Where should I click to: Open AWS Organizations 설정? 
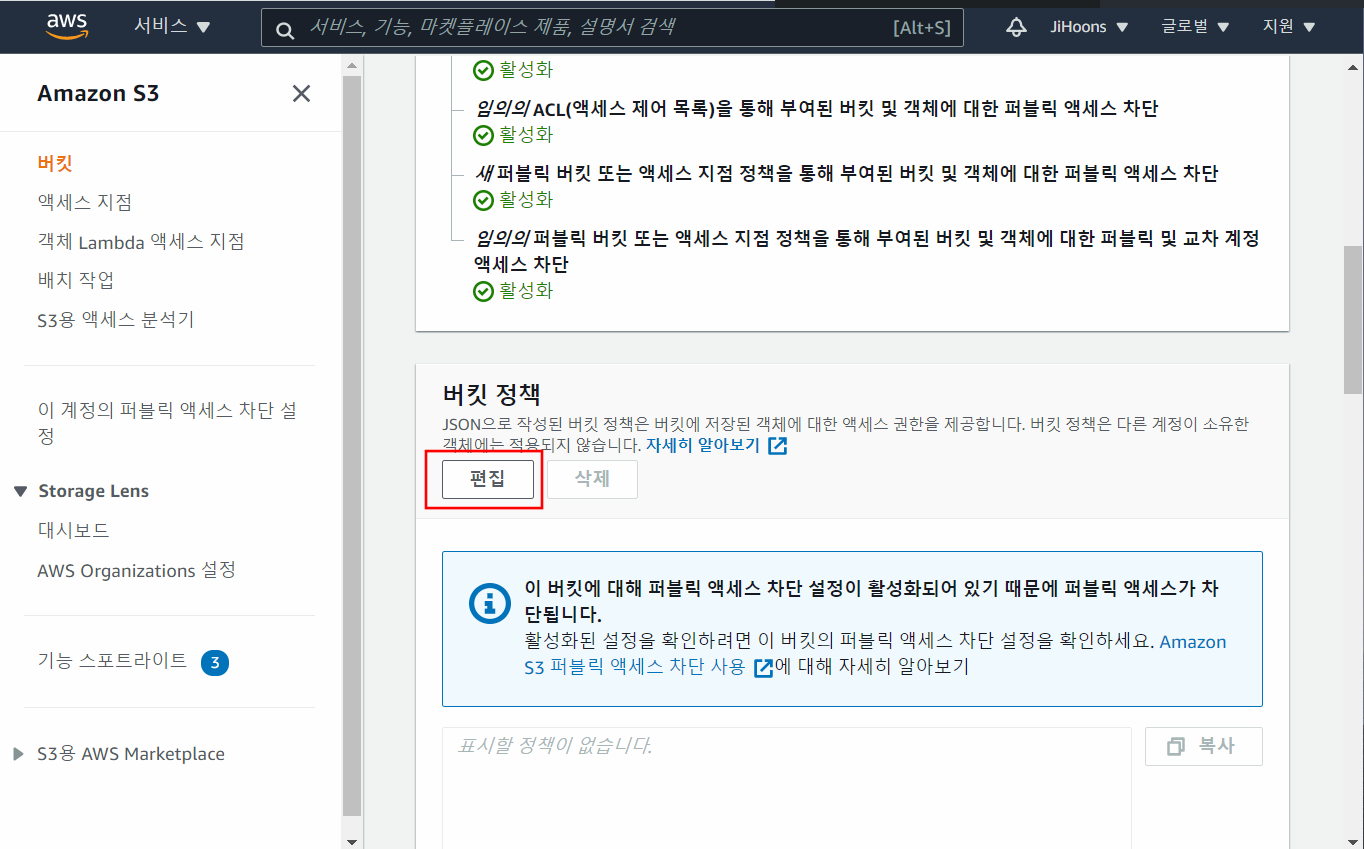[137, 570]
